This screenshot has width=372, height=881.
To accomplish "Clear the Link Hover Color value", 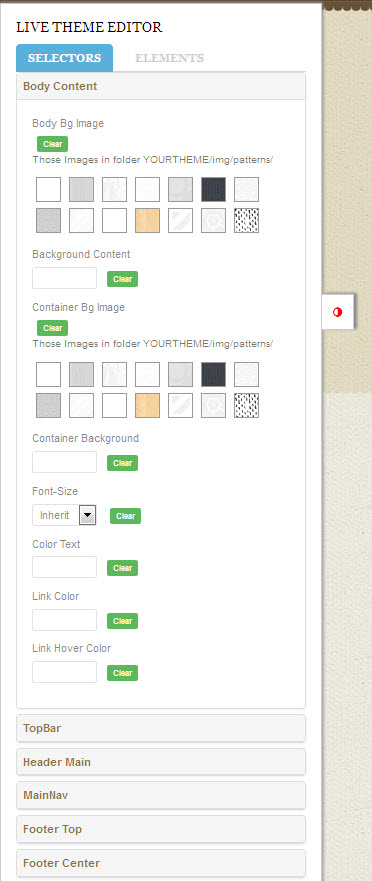I will point(123,673).
